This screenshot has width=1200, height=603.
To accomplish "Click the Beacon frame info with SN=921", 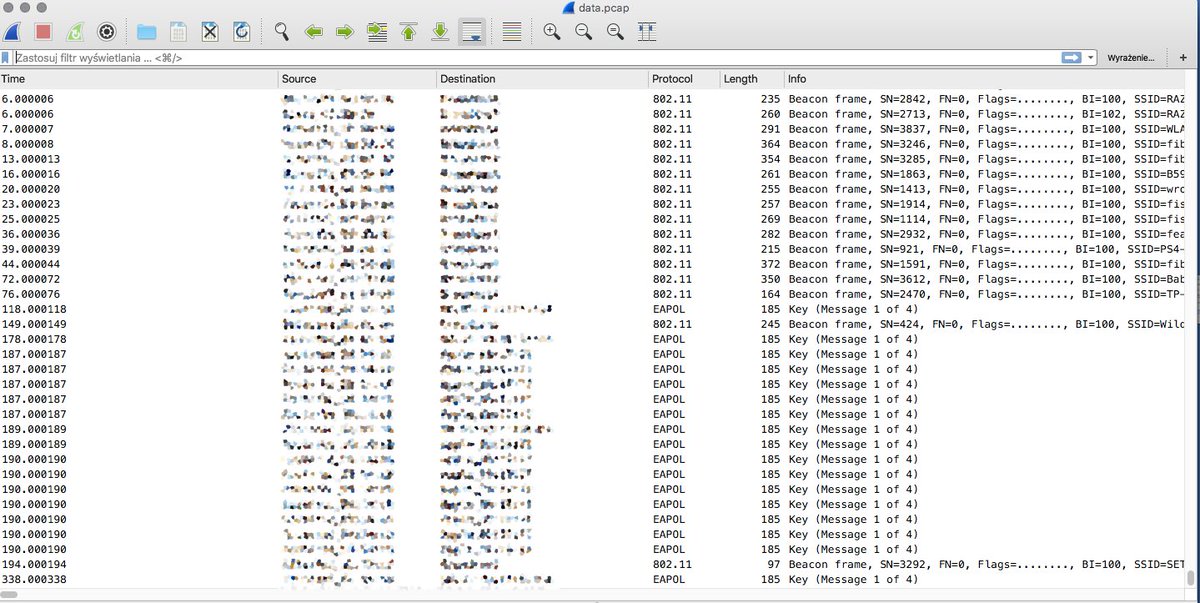I will (x=986, y=249).
